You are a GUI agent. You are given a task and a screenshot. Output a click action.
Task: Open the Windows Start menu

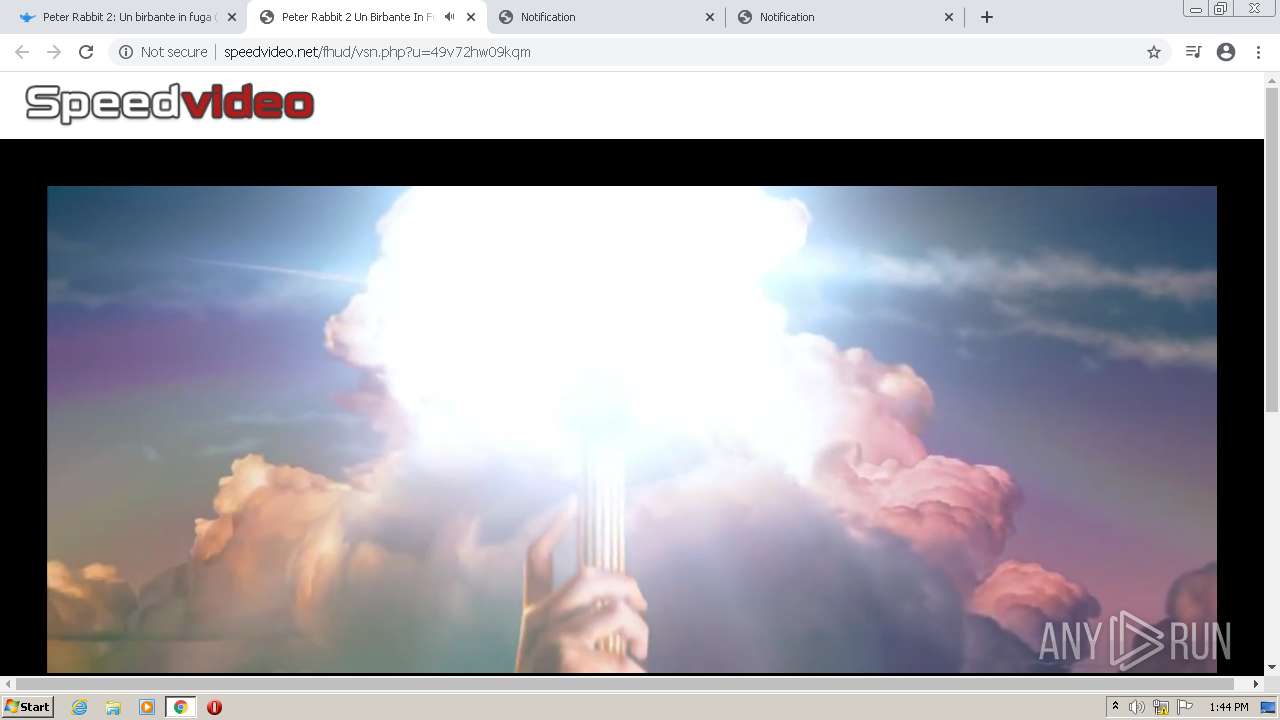(x=28, y=707)
